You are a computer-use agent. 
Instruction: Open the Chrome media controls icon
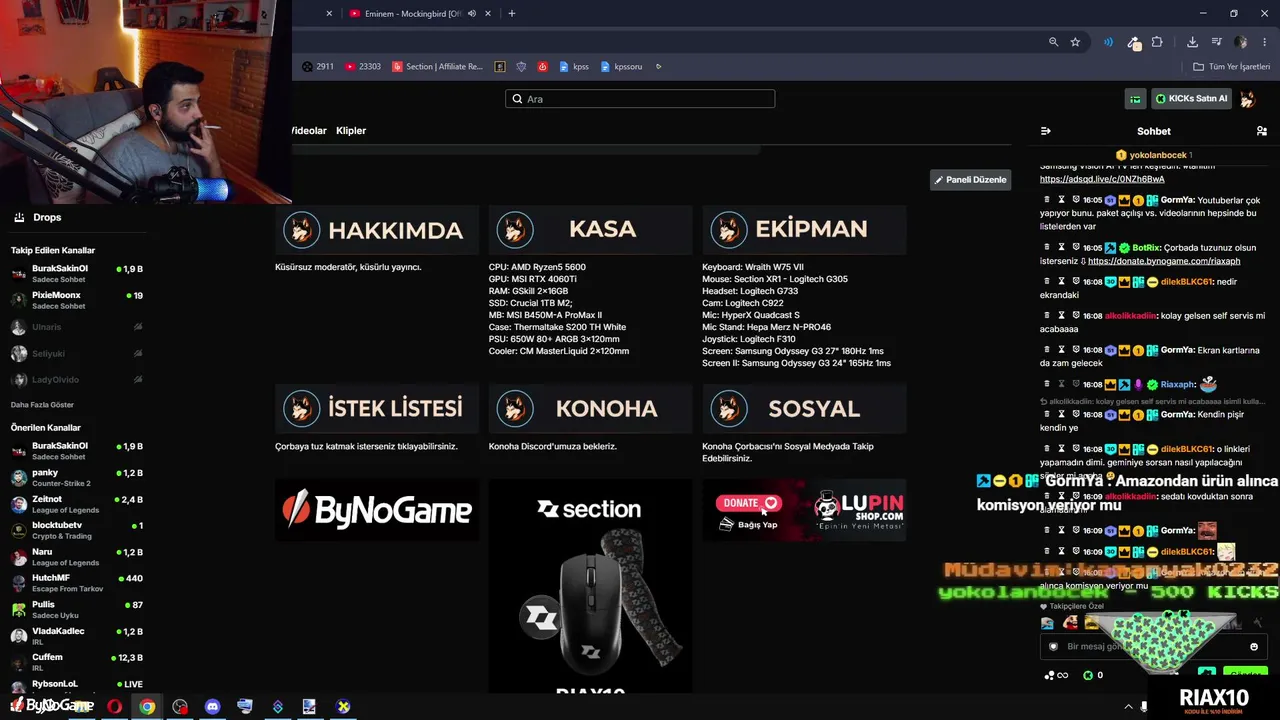[x=1217, y=42]
